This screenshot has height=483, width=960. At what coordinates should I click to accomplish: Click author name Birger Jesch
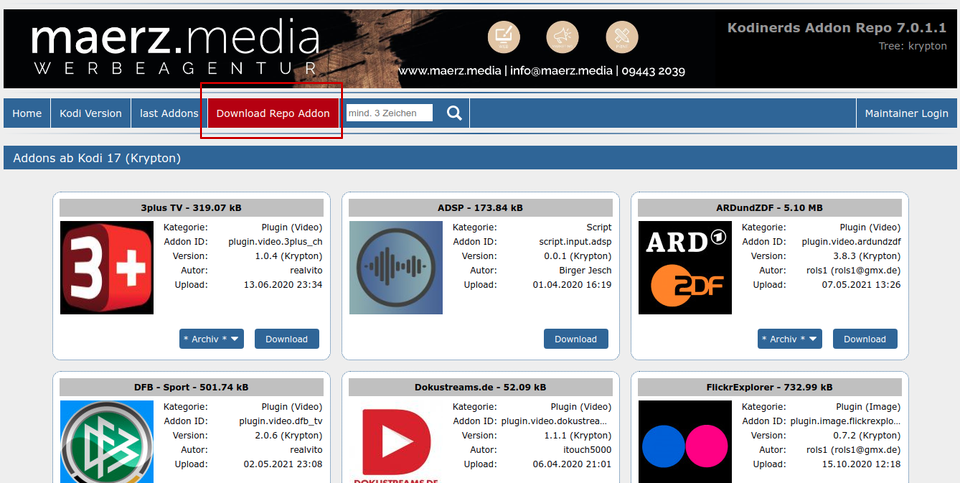(585, 270)
